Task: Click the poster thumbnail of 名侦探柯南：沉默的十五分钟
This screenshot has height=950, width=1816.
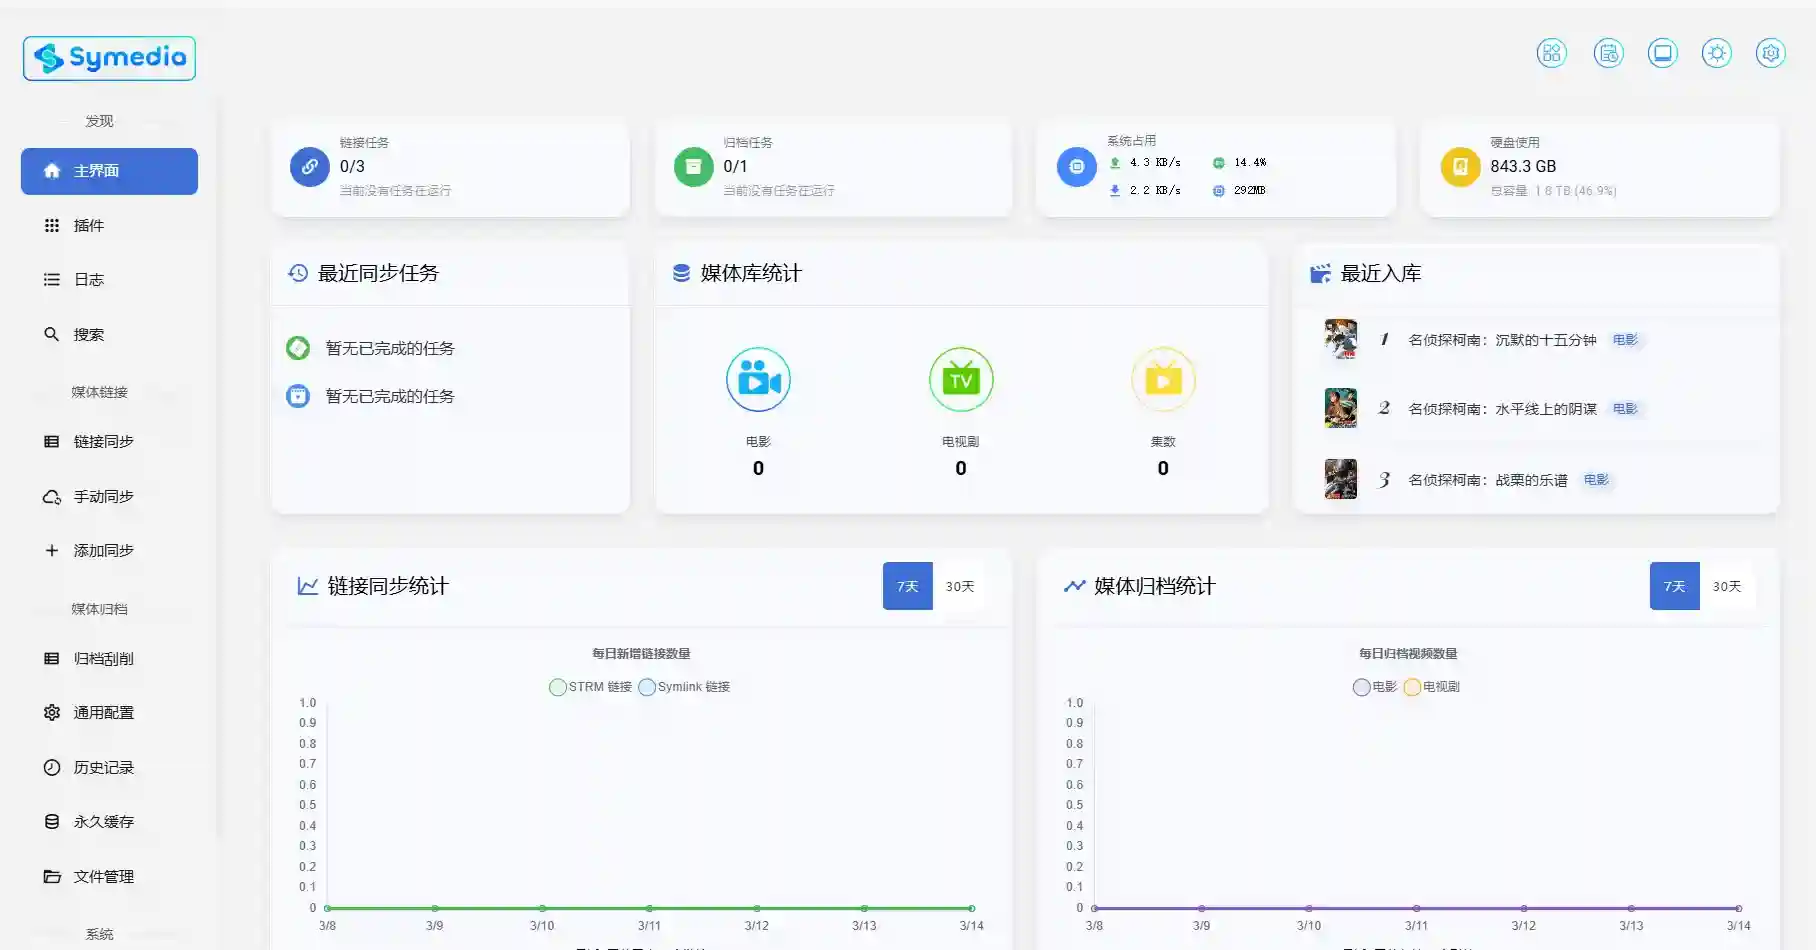Action: tap(1340, 339)
